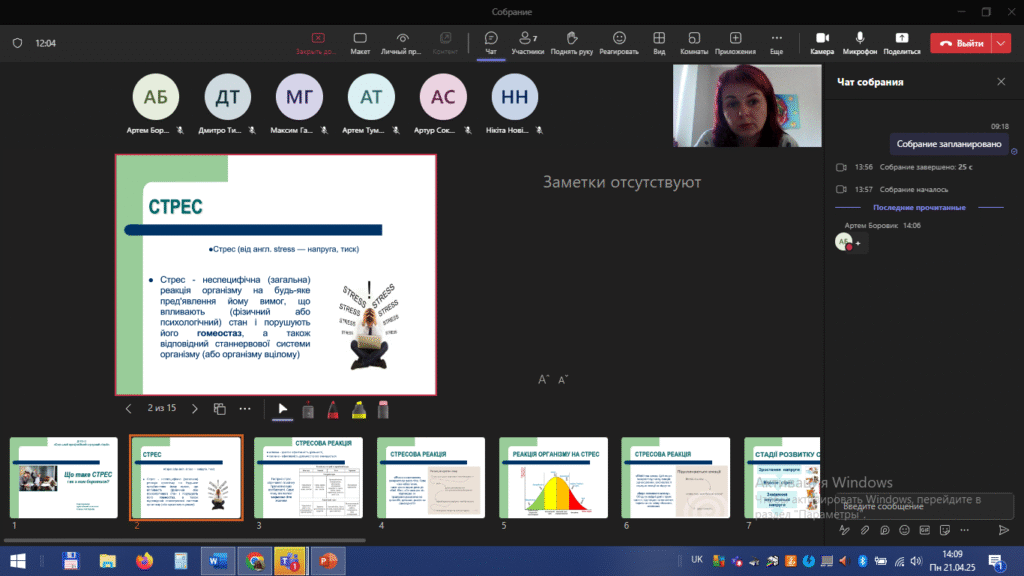Switch to Chrome in the taskbar

point(255,561)
